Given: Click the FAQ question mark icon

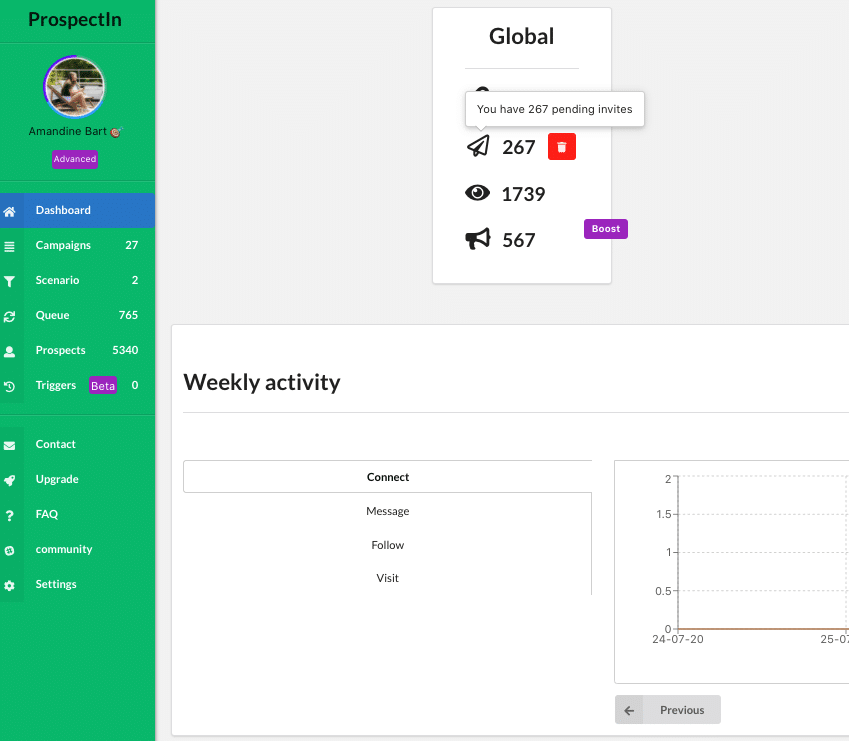Looking at the screenshot, I should click(9, 515).
